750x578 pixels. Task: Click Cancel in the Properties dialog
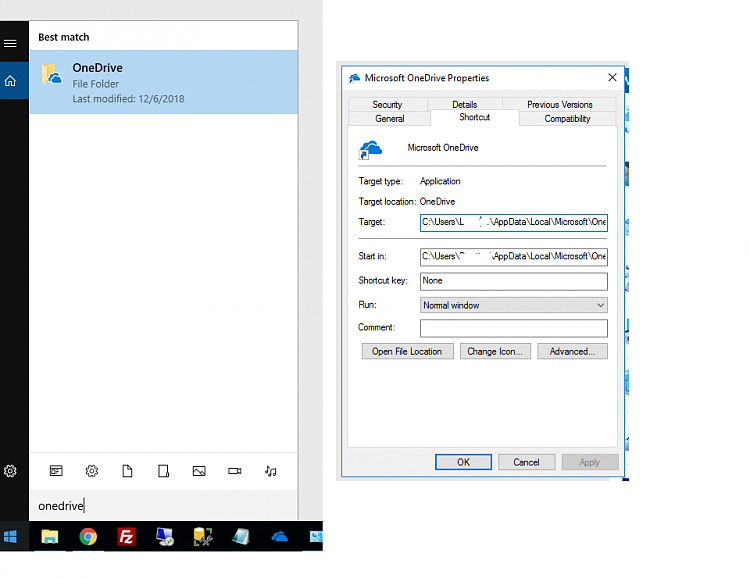(526, 462)
